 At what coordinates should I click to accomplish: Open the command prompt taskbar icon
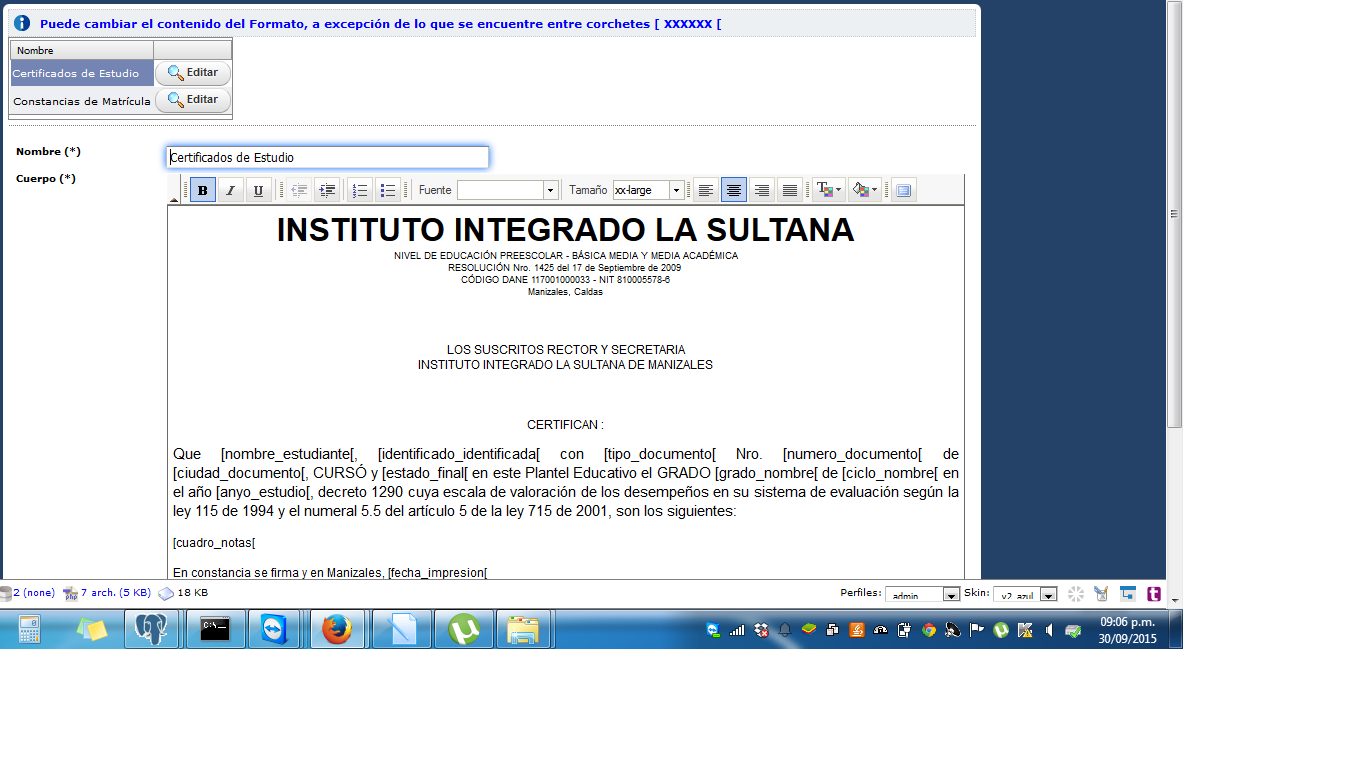(x=215, y=629)
